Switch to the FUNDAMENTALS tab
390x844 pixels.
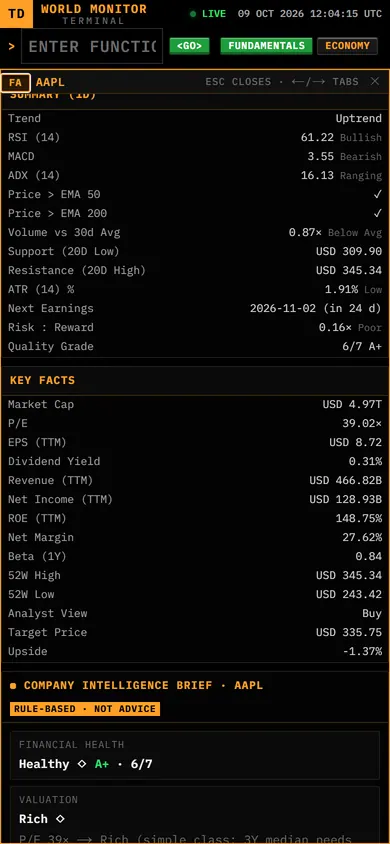[x=266, y=46]
